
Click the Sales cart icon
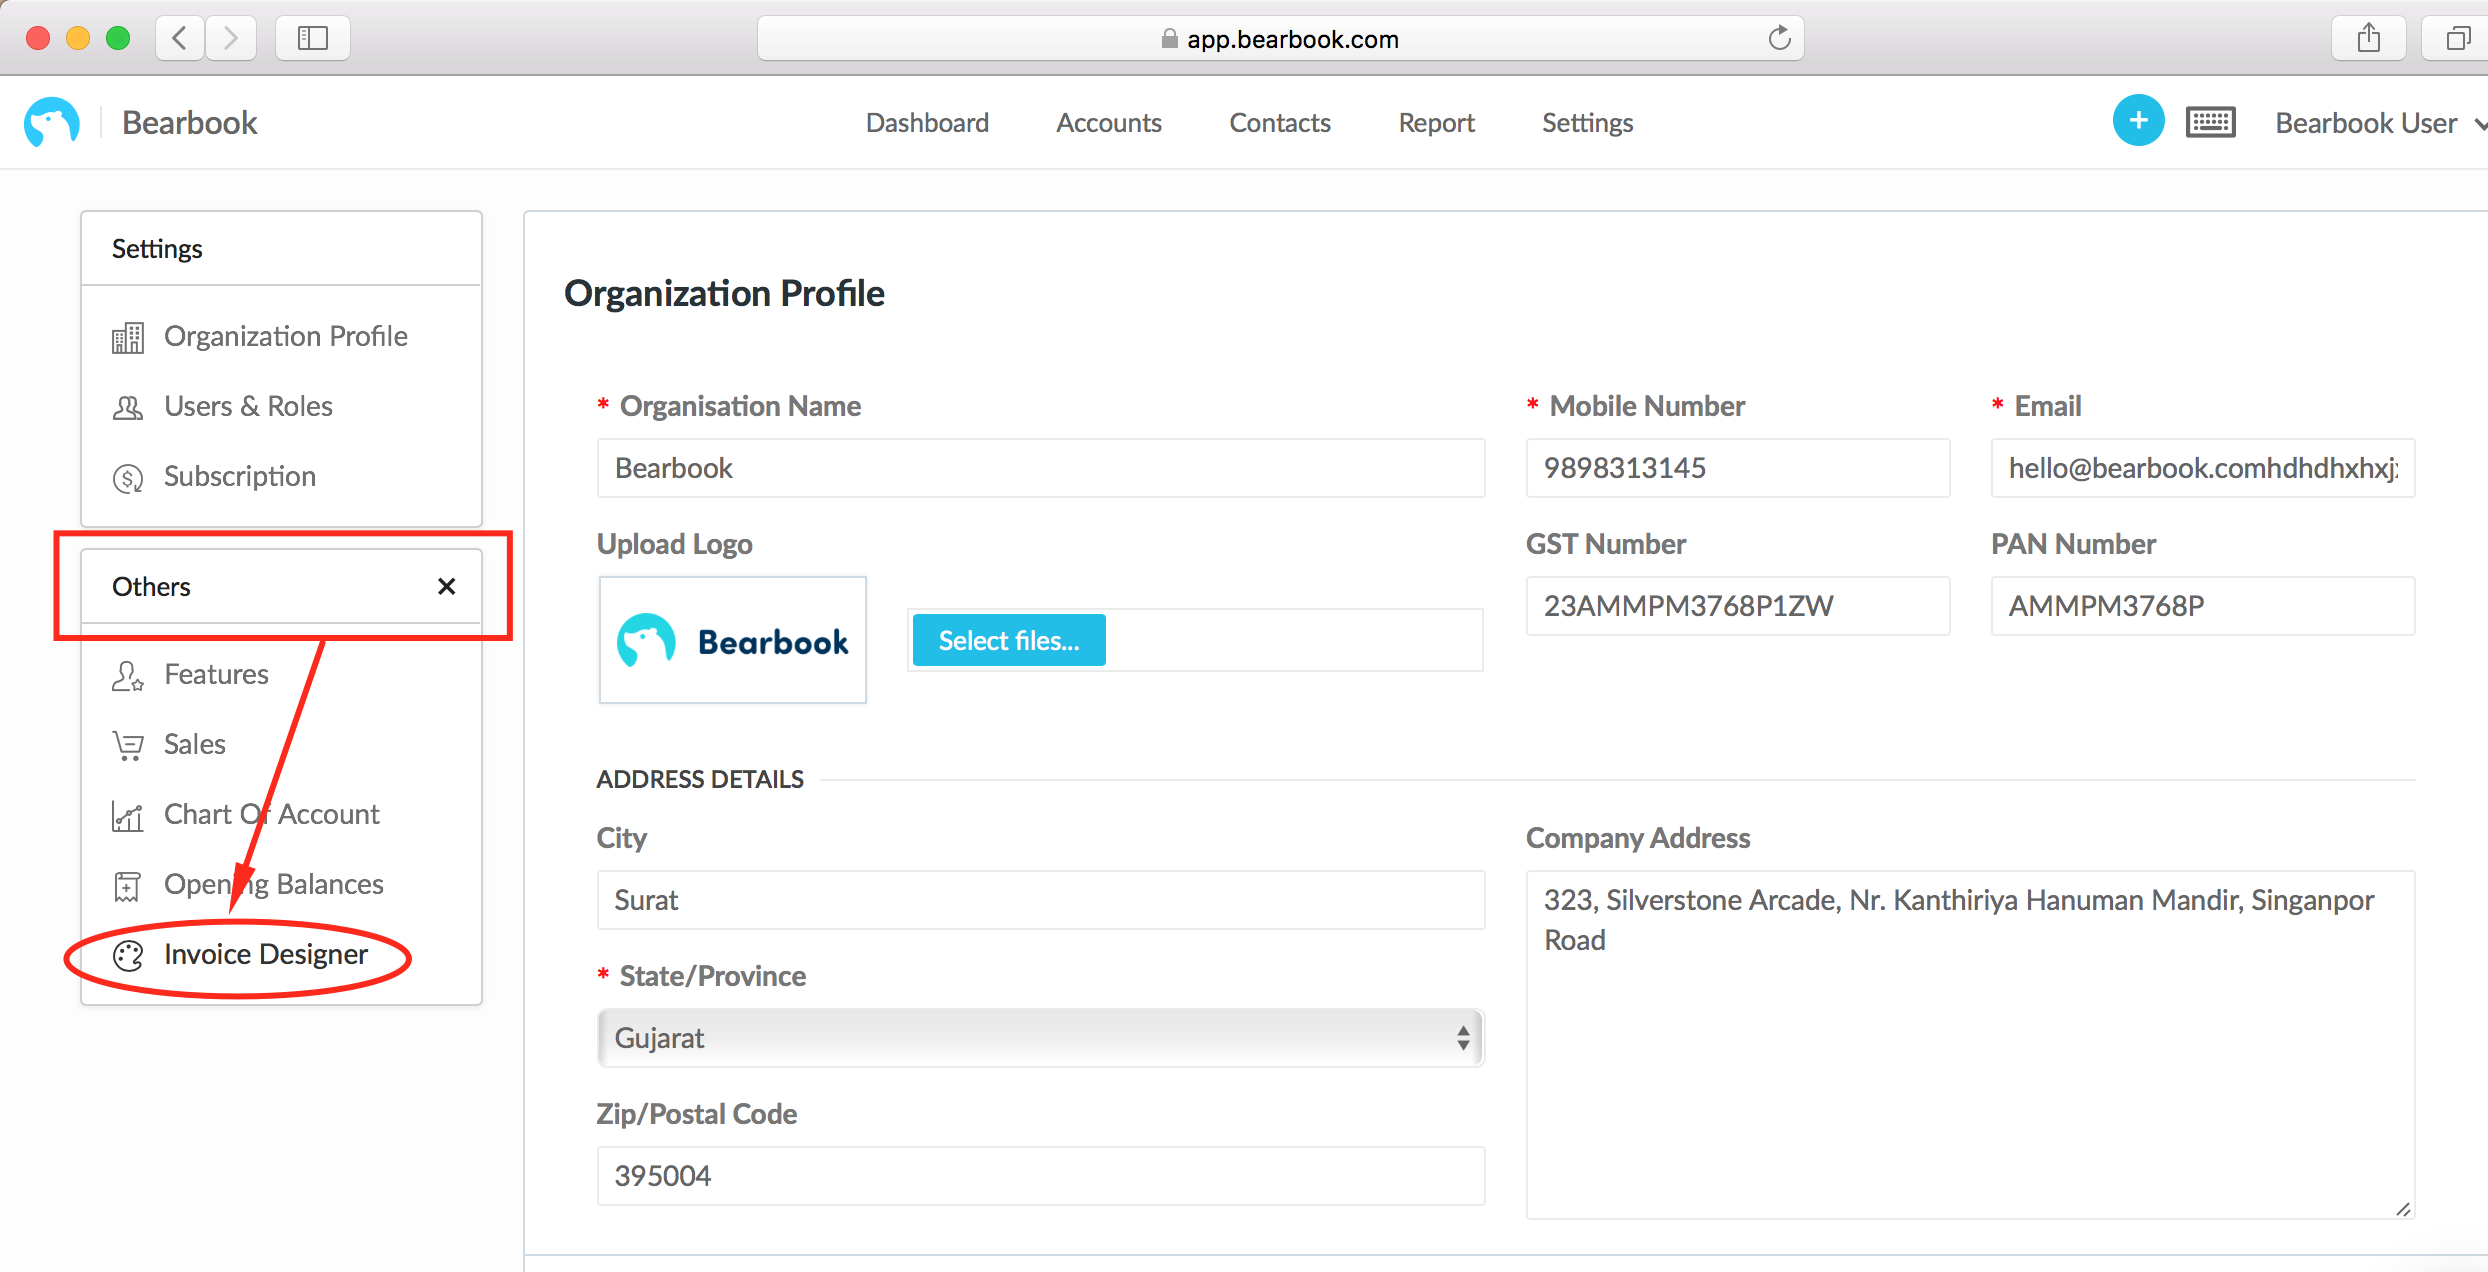(127, 746)
